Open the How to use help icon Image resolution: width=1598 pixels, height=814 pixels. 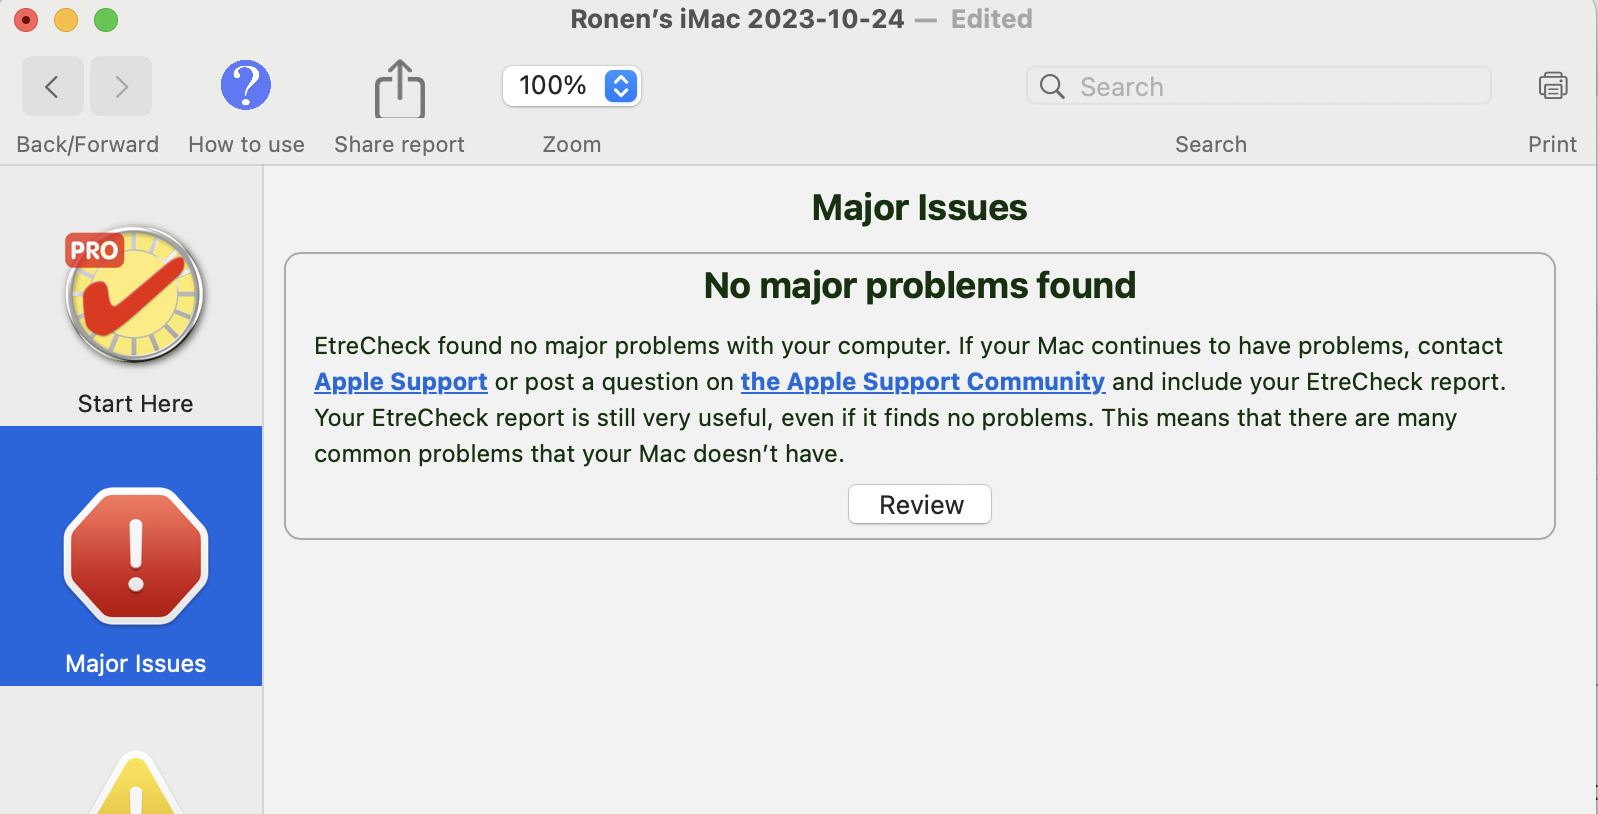pyautogui.click(x=246, y=85)
